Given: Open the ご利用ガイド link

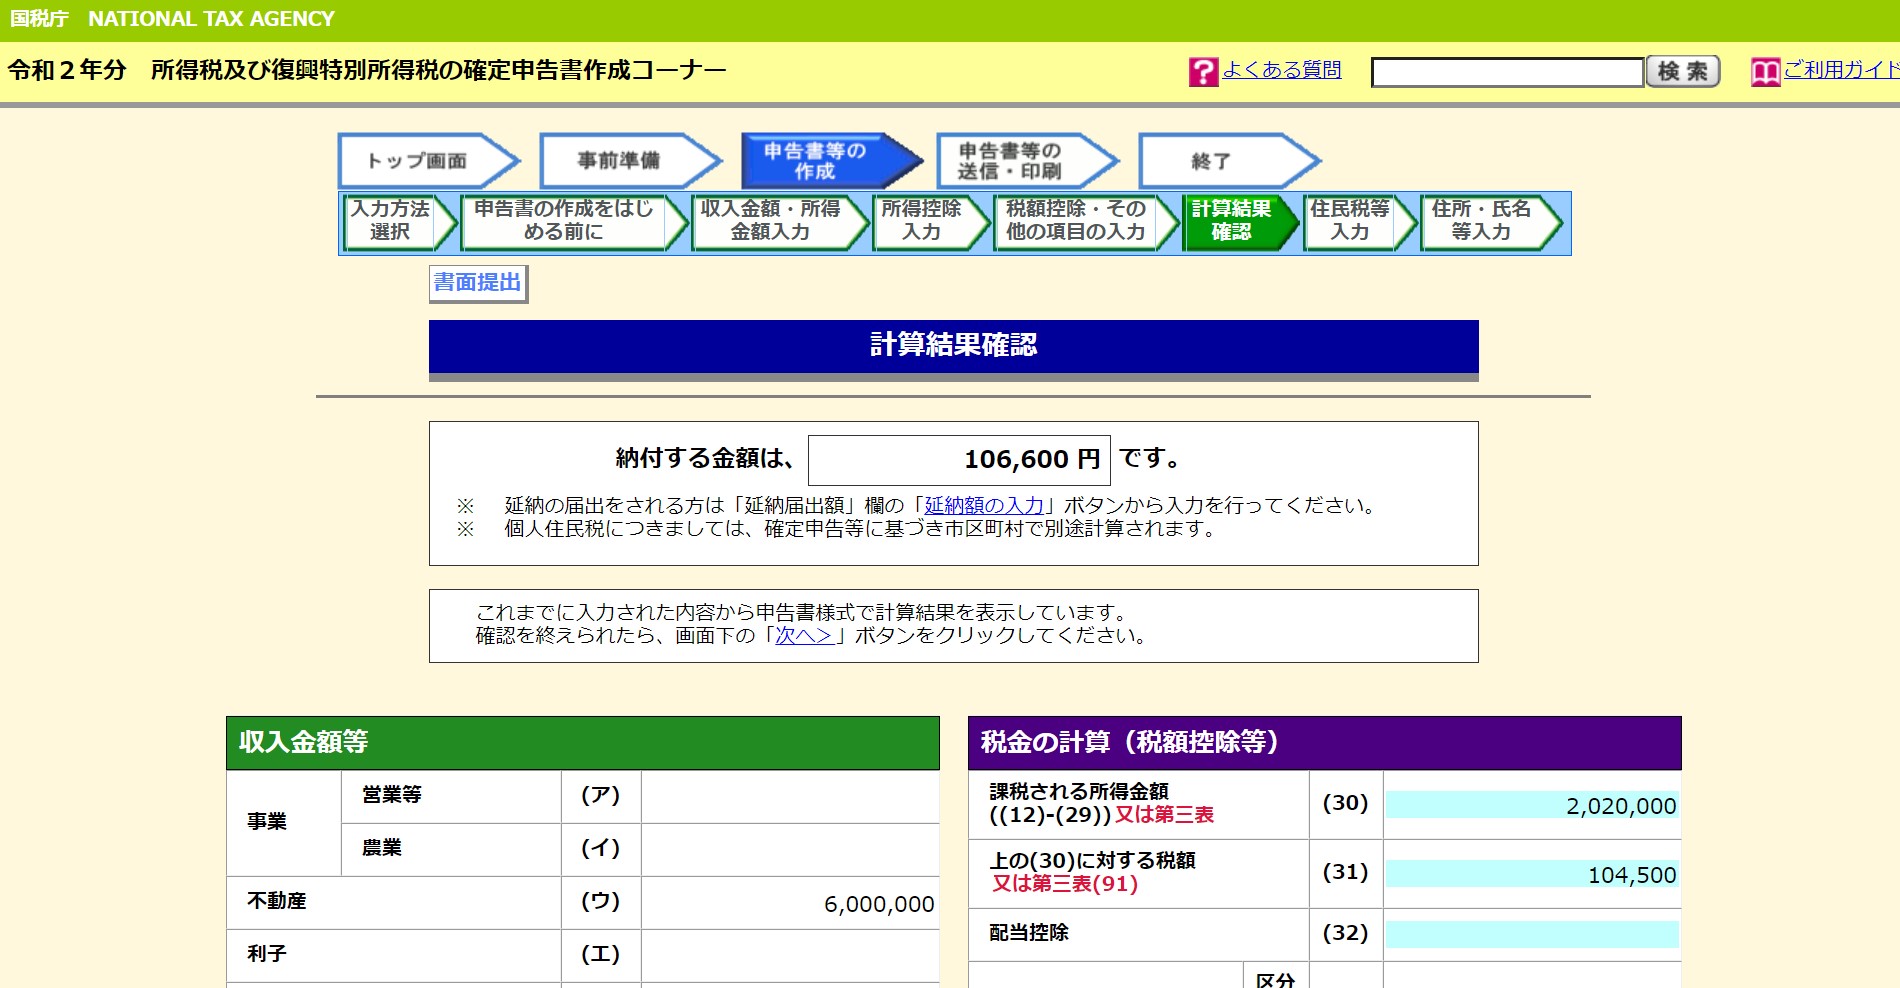Looking at the screenshot, I should point(1841,70).
